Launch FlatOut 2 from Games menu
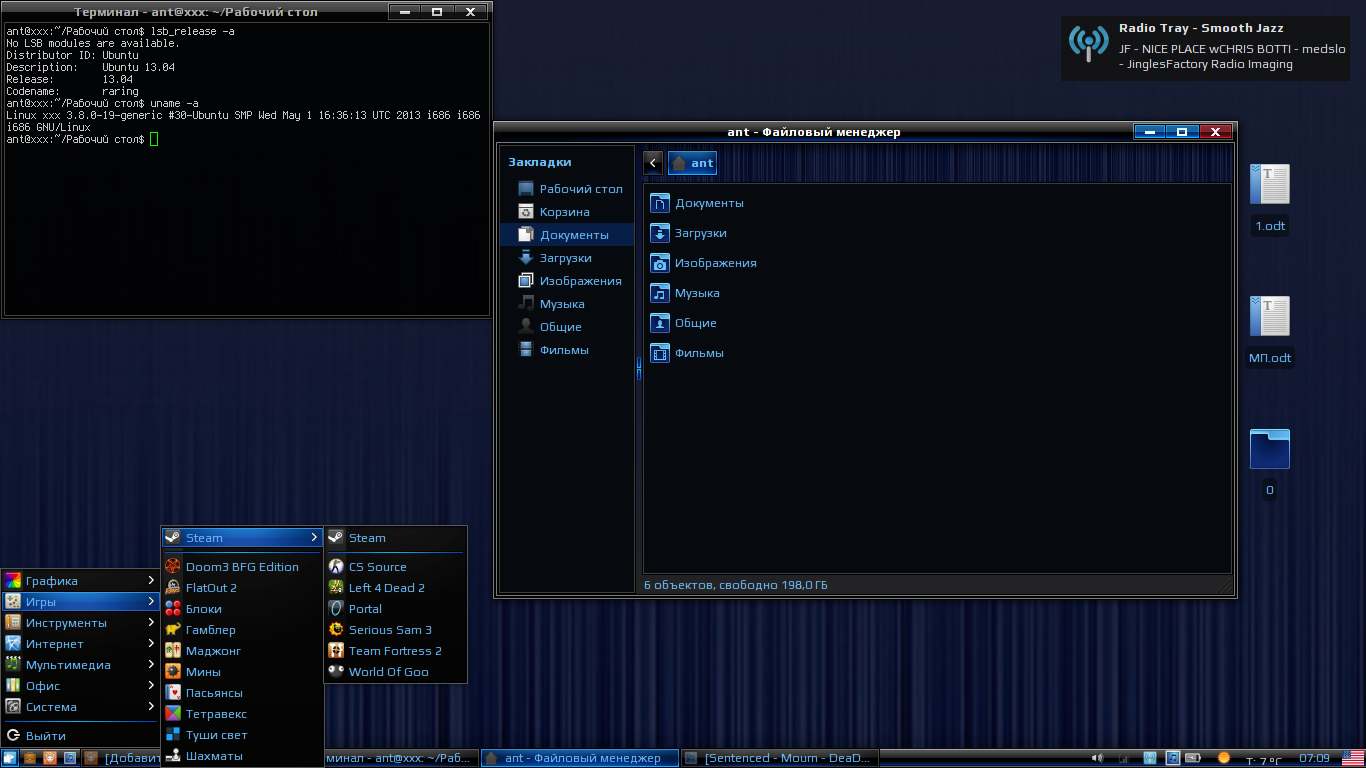Image resolution: width=1366 pixels, height=768 pixels. click(x=242, y=588)
